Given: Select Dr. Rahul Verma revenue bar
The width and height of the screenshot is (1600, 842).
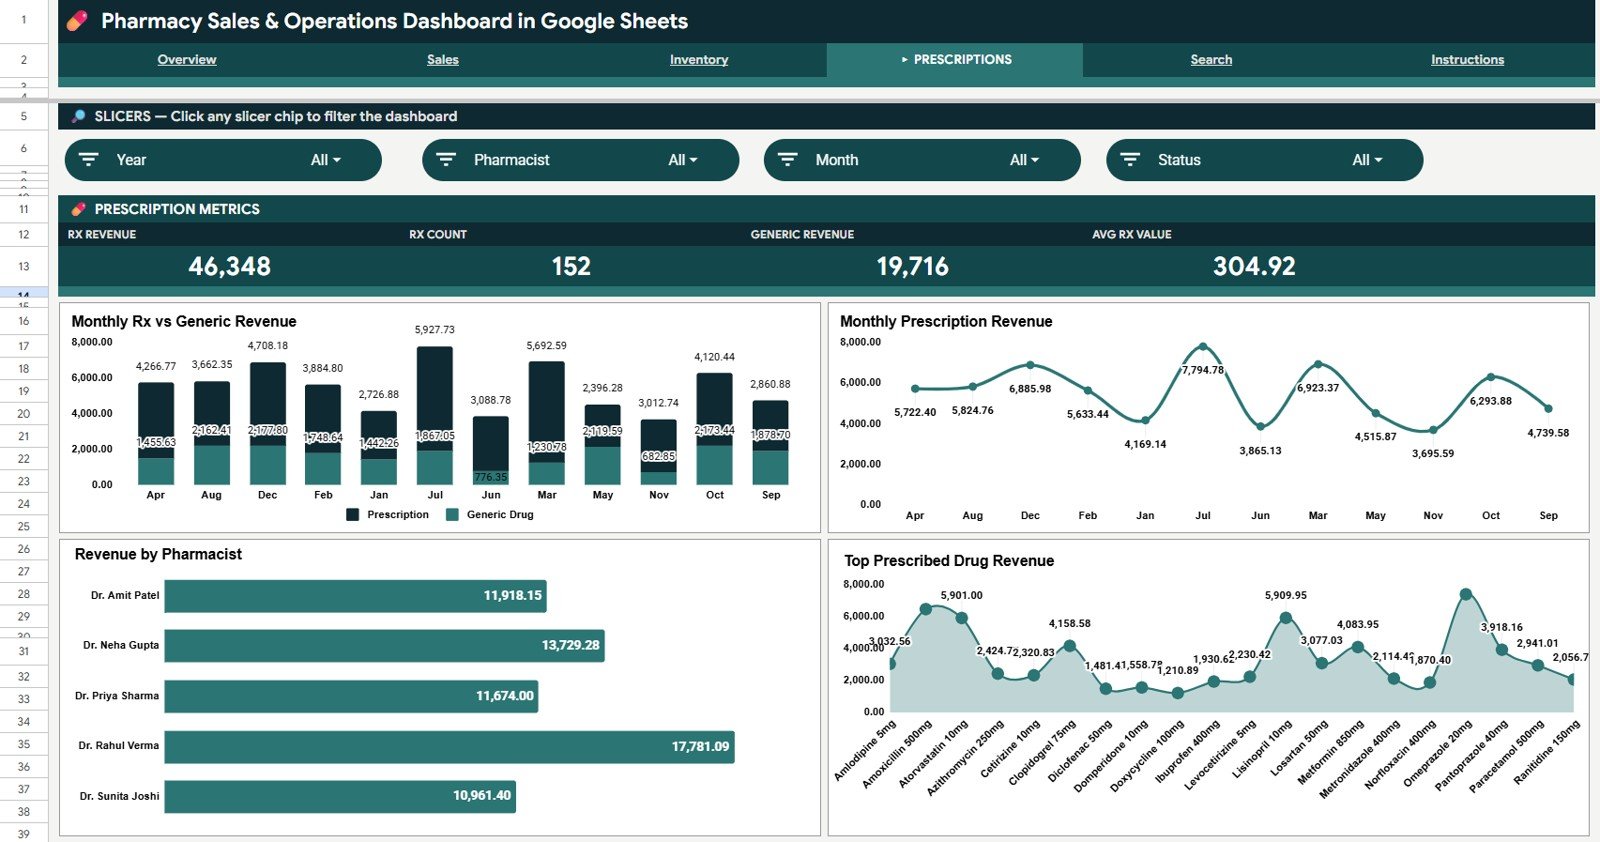Looking at the screenshot, I should coord(450,747).
